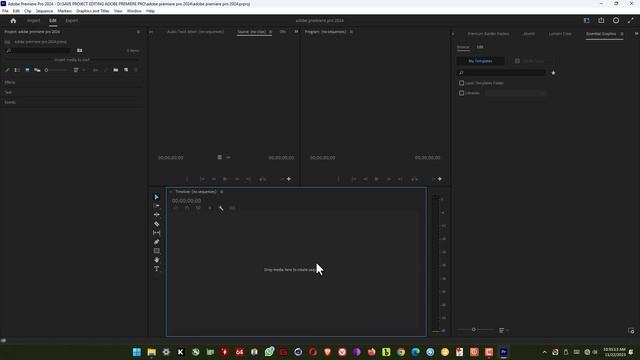The width and height of the screenshot is (640, 360).
Task: Open the Sequence menu
Action: click(44, 11)
